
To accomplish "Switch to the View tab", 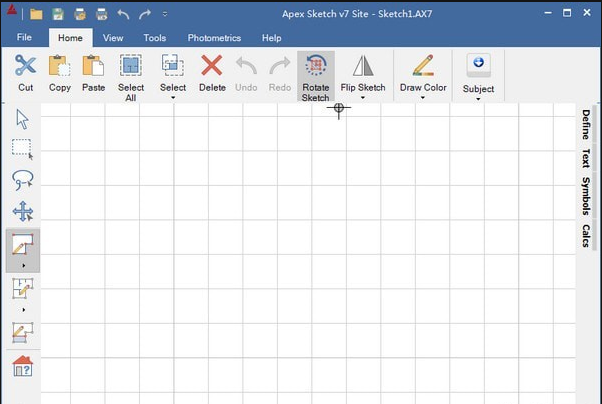I will pos(113,38).
